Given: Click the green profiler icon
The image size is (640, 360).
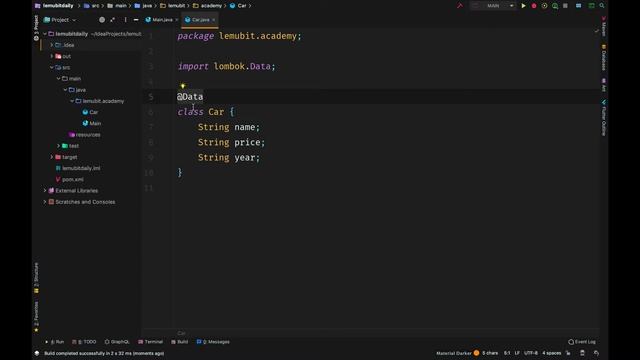Looking at the screenshot, I should [x=555, y=6].
